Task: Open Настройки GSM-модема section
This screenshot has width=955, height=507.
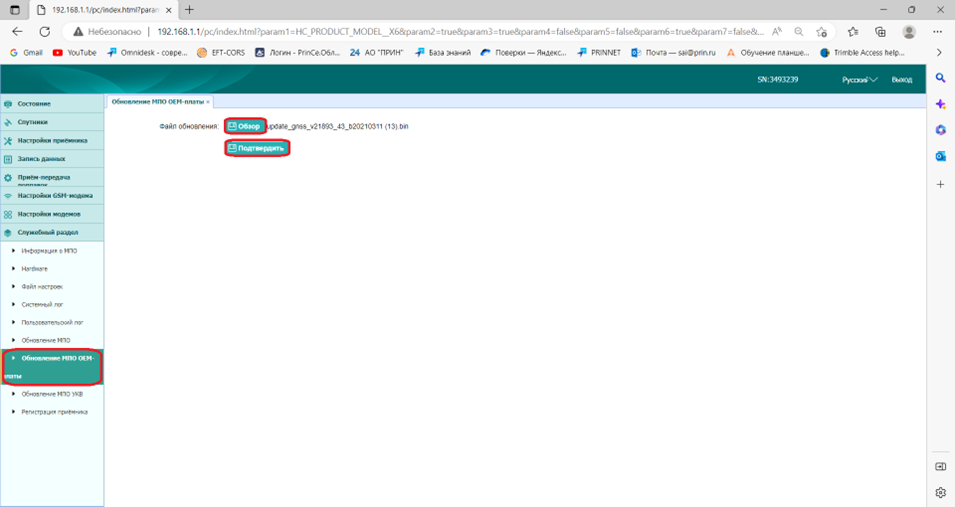Action: (52, 196)
